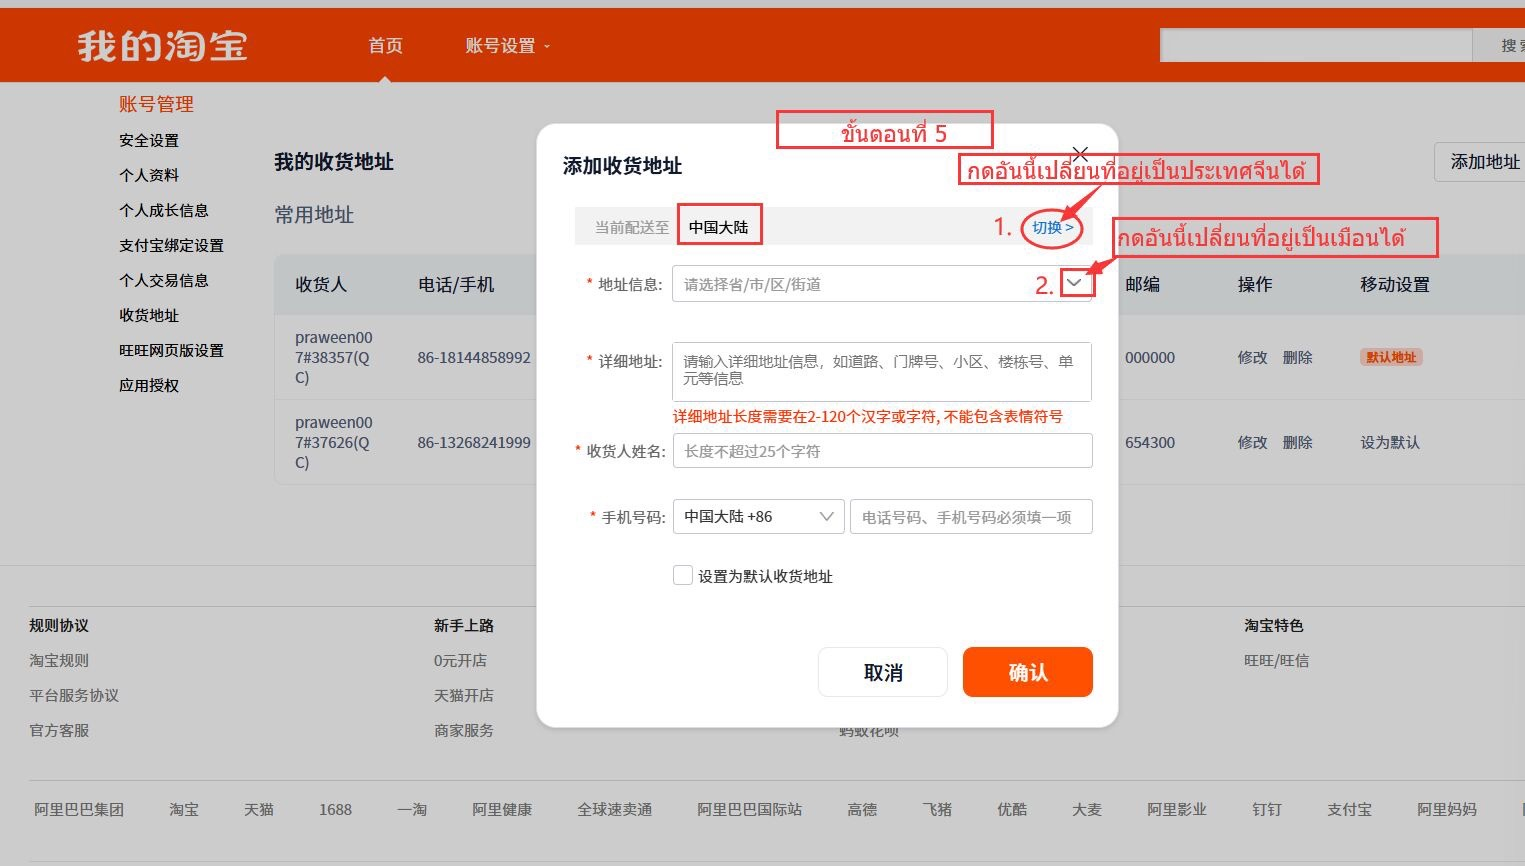Click the 高德 bottom link

pyautogui.click(x=862, y=810)
